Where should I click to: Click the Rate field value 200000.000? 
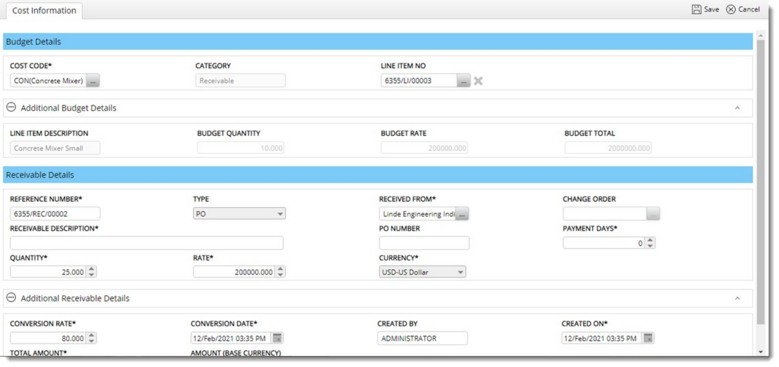234,272
